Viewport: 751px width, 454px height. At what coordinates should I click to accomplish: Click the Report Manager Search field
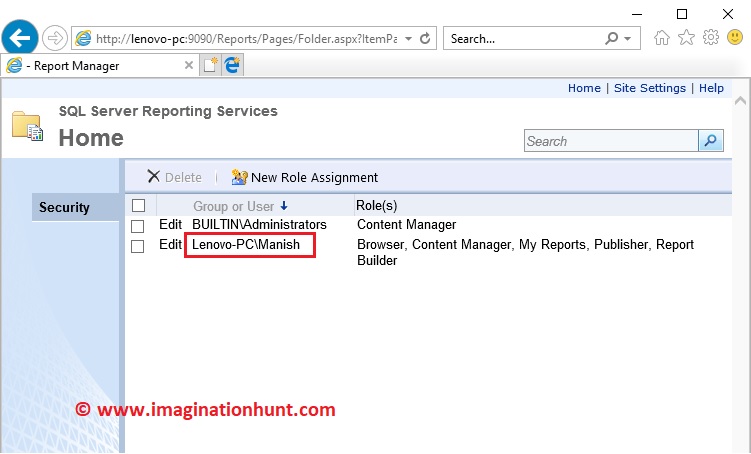pyautogui.click(x=611, y=141)
